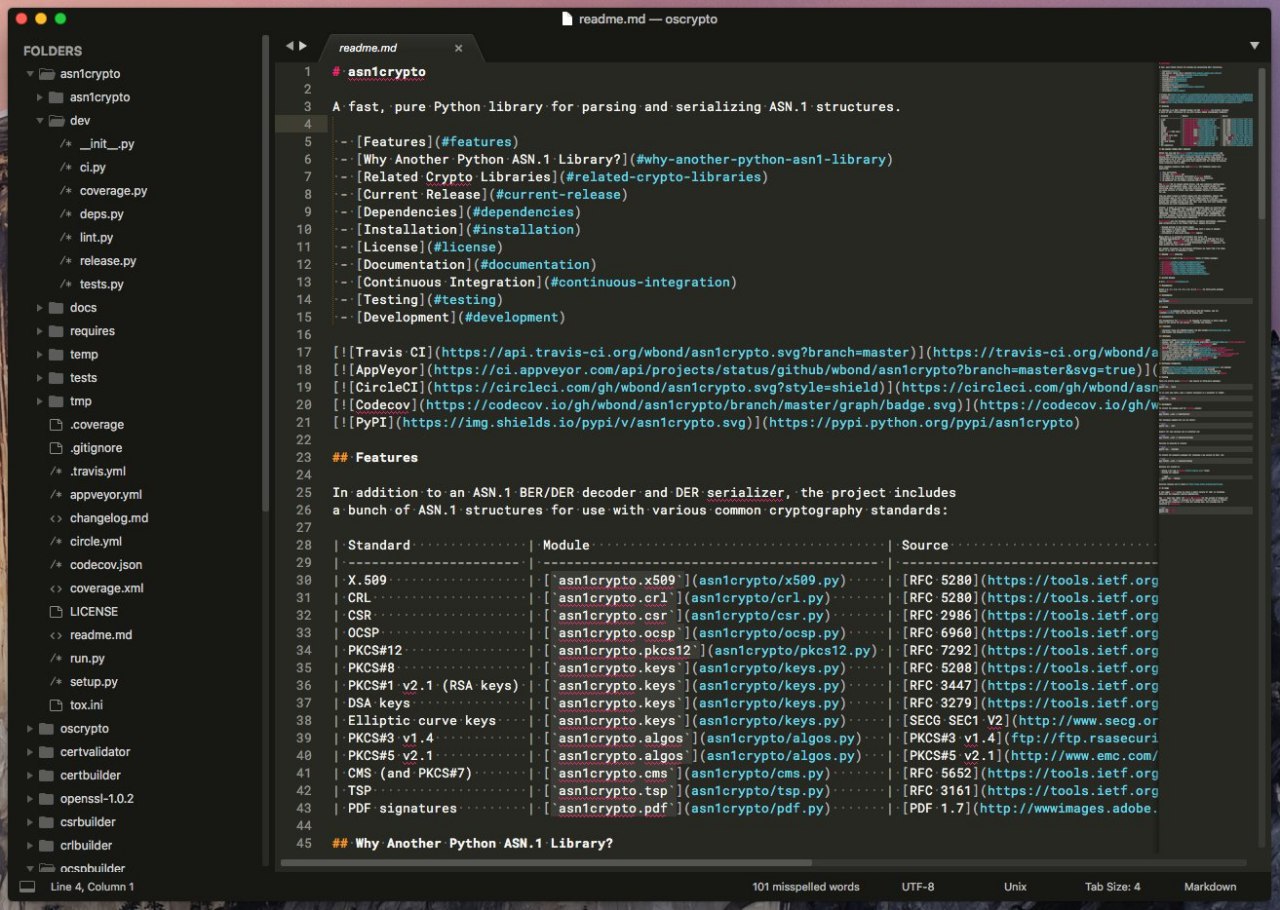Viewport: 1280px width, 910px height.
Task: Expand the csrbuilder folder
Action: (x=31, y=822)
